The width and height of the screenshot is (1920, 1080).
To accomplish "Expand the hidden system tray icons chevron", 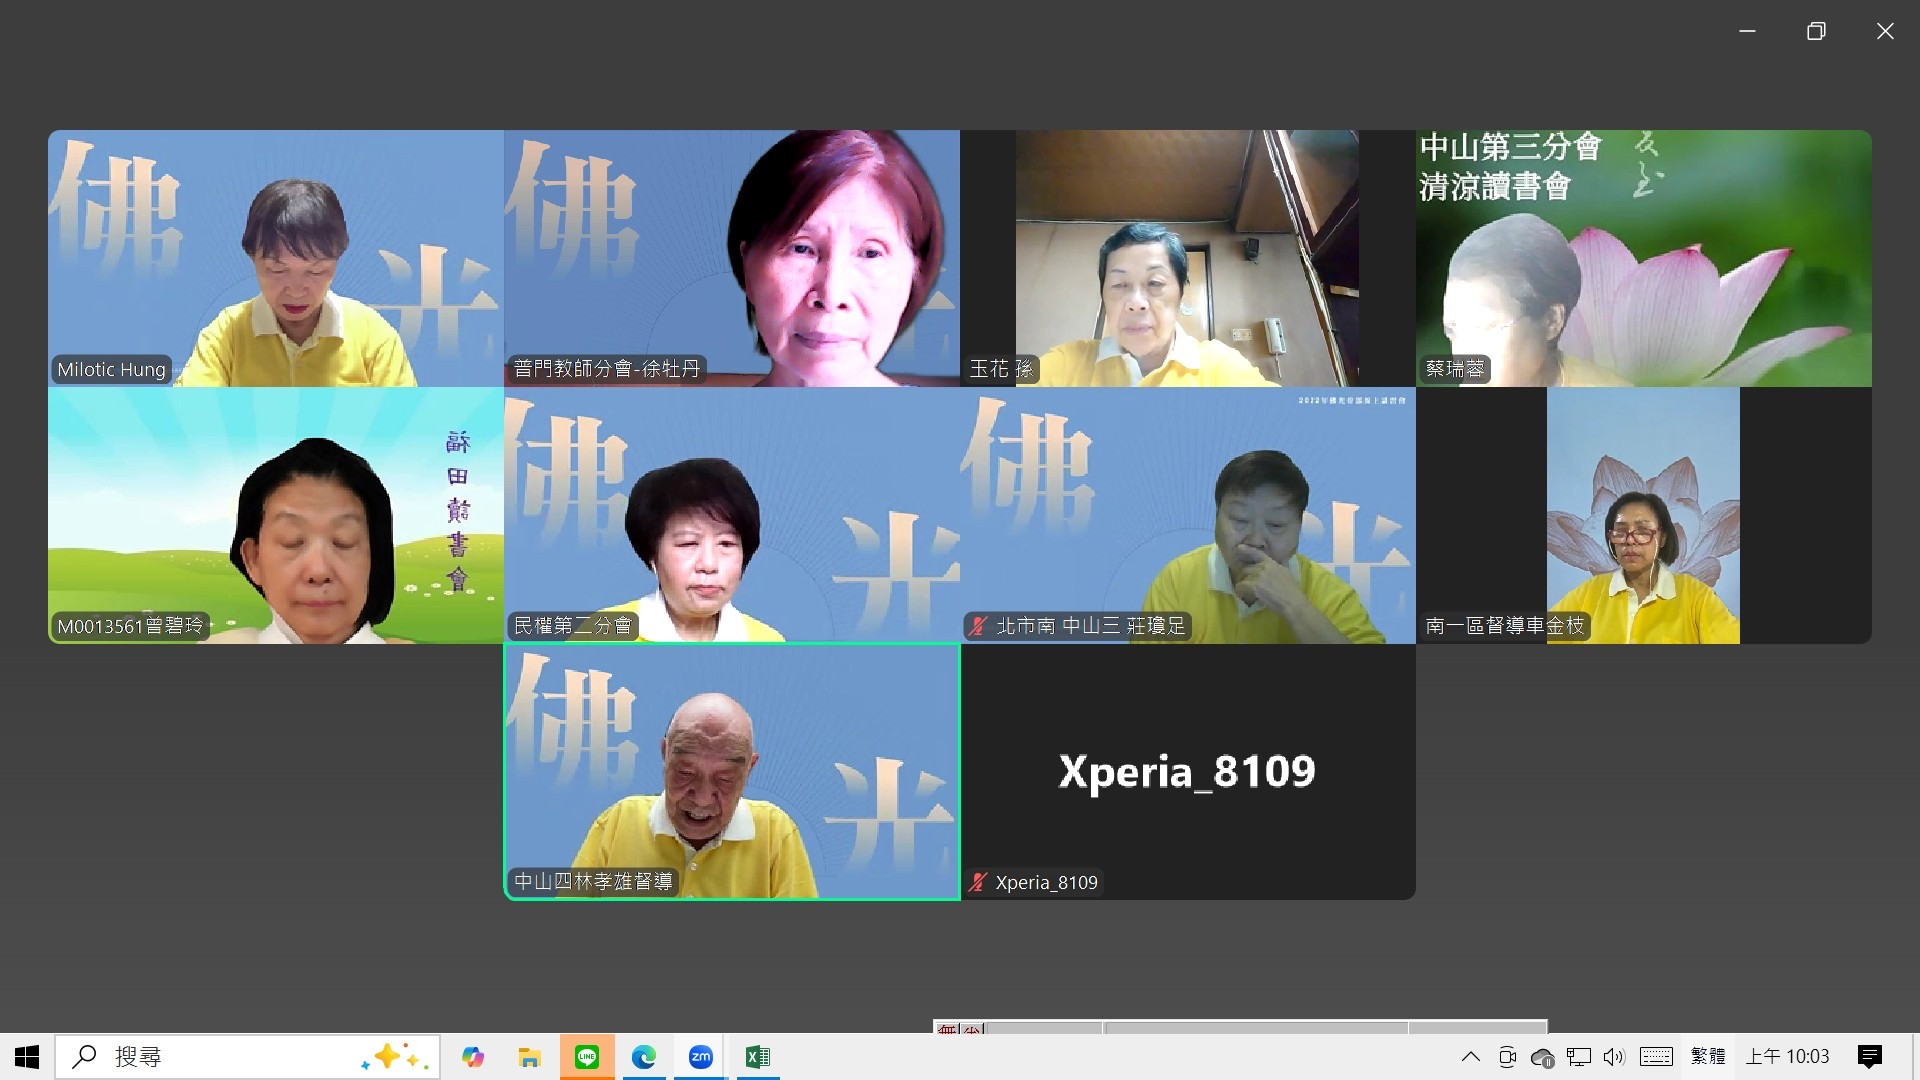I will click(1470, 1057).
